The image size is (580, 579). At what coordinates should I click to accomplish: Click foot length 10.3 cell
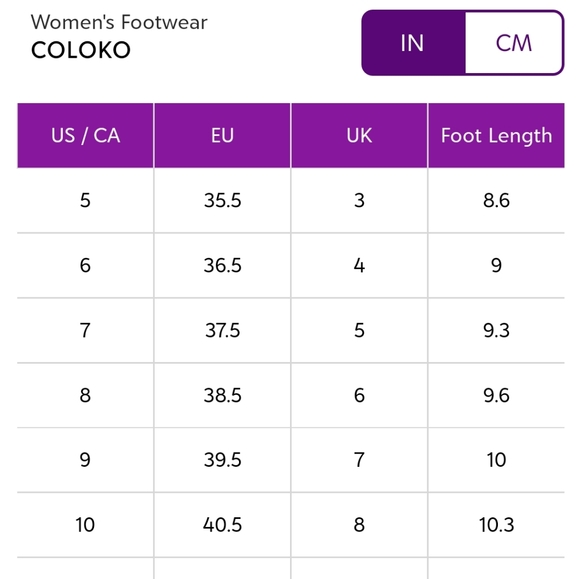pyautogui.click(x=496, y=525)
